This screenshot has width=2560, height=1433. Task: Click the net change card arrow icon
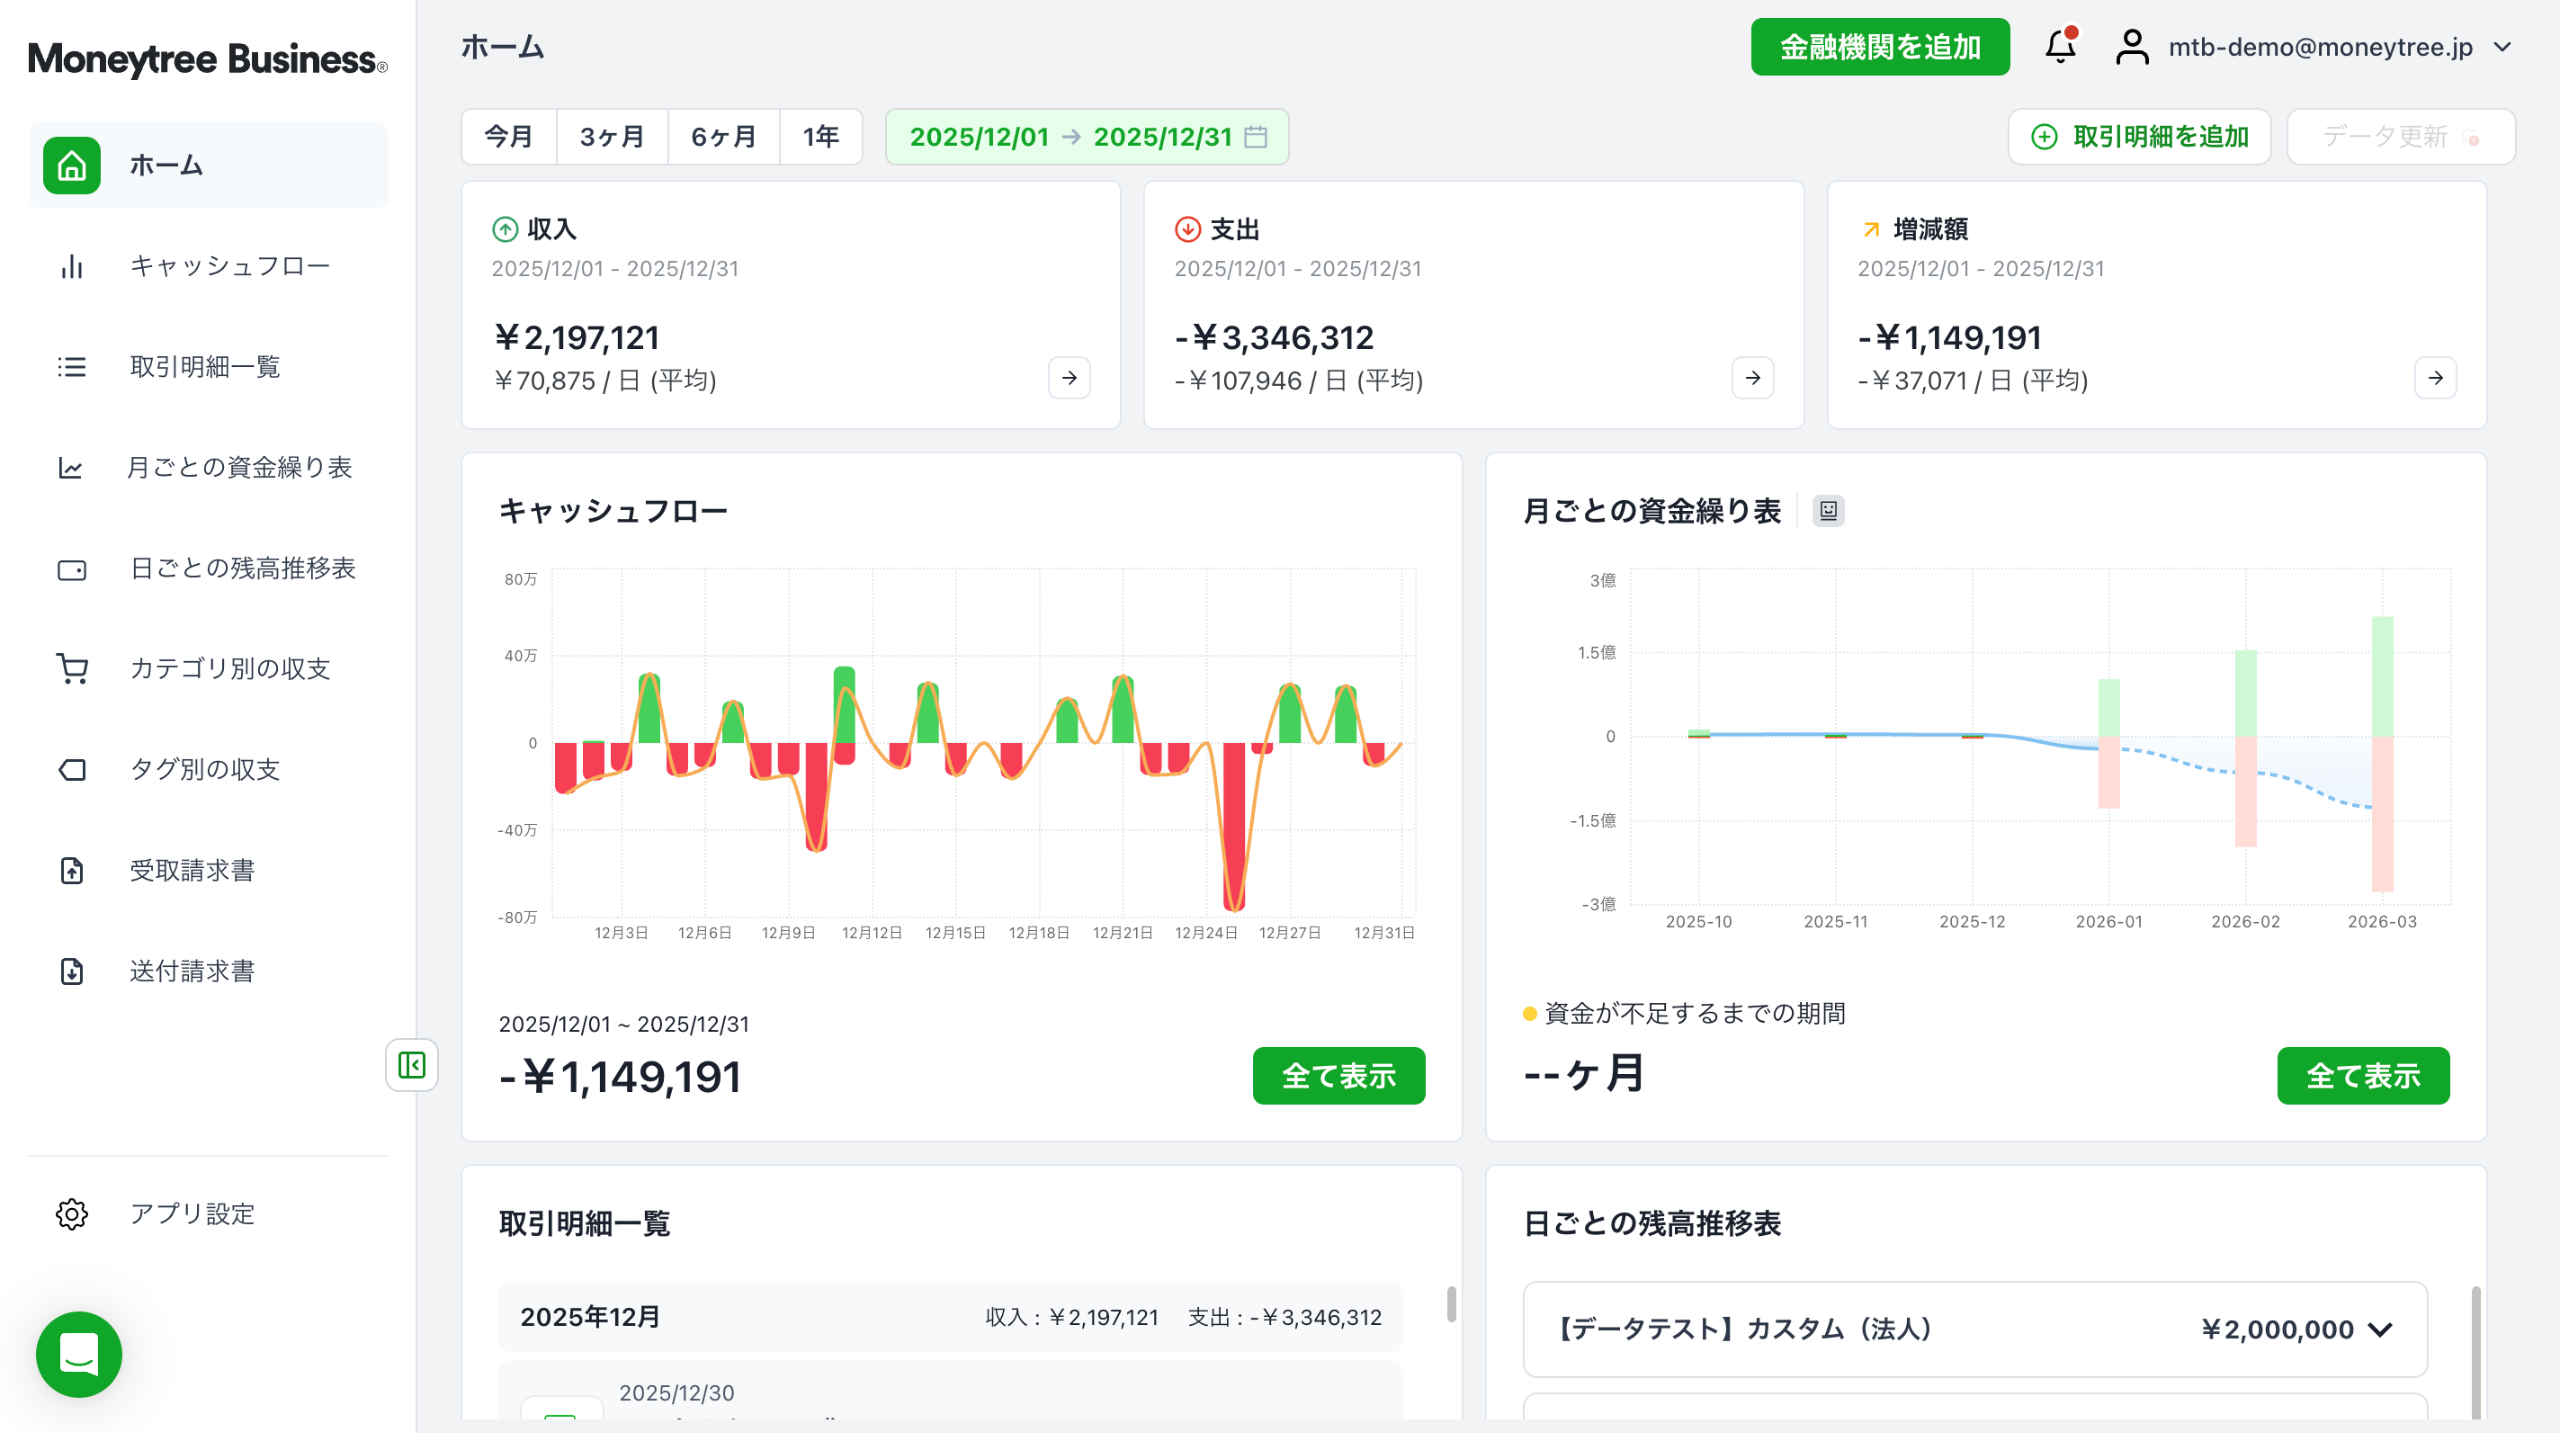tap(2435, 378)
